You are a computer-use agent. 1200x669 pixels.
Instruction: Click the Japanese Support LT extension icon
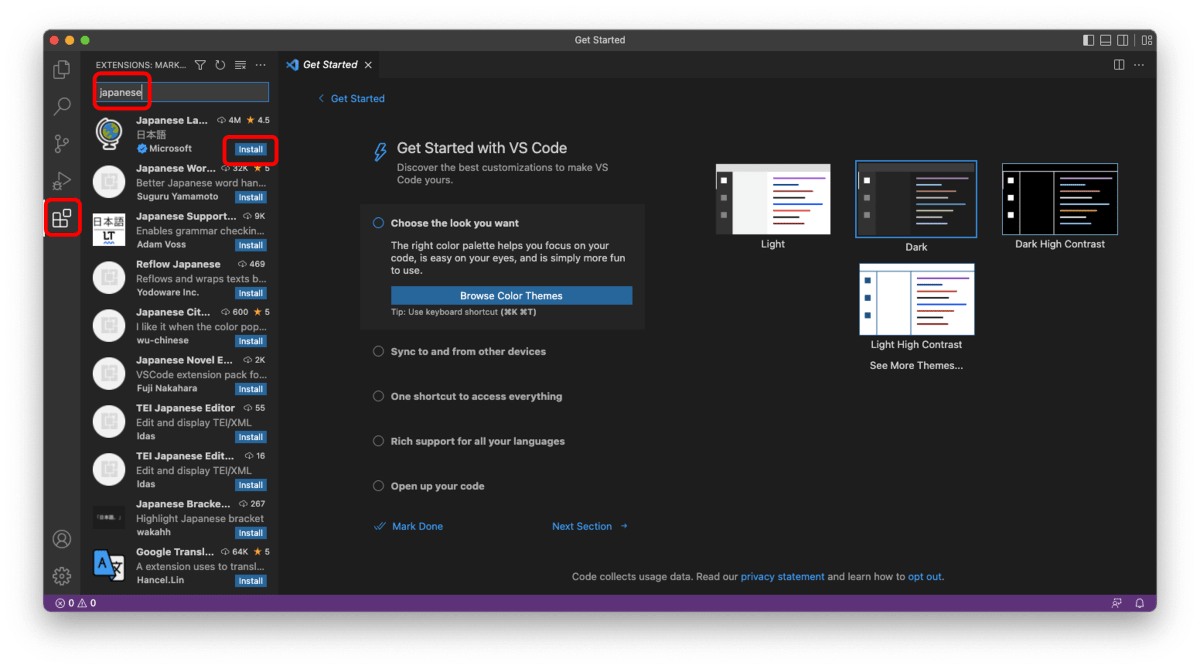point(108,229)
